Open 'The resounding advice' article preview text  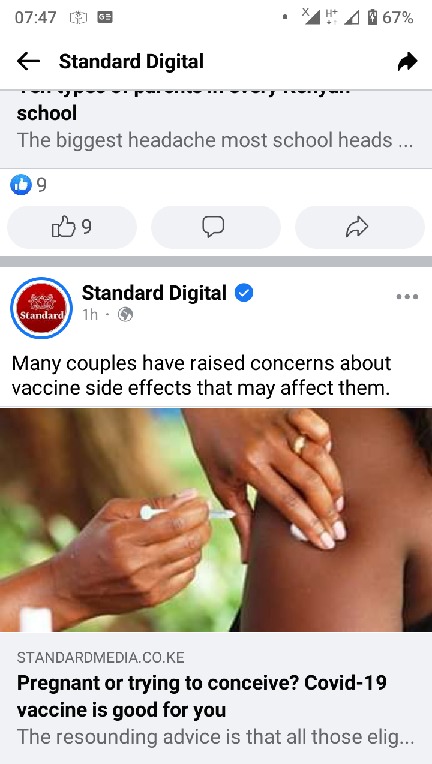click(215, 737)
